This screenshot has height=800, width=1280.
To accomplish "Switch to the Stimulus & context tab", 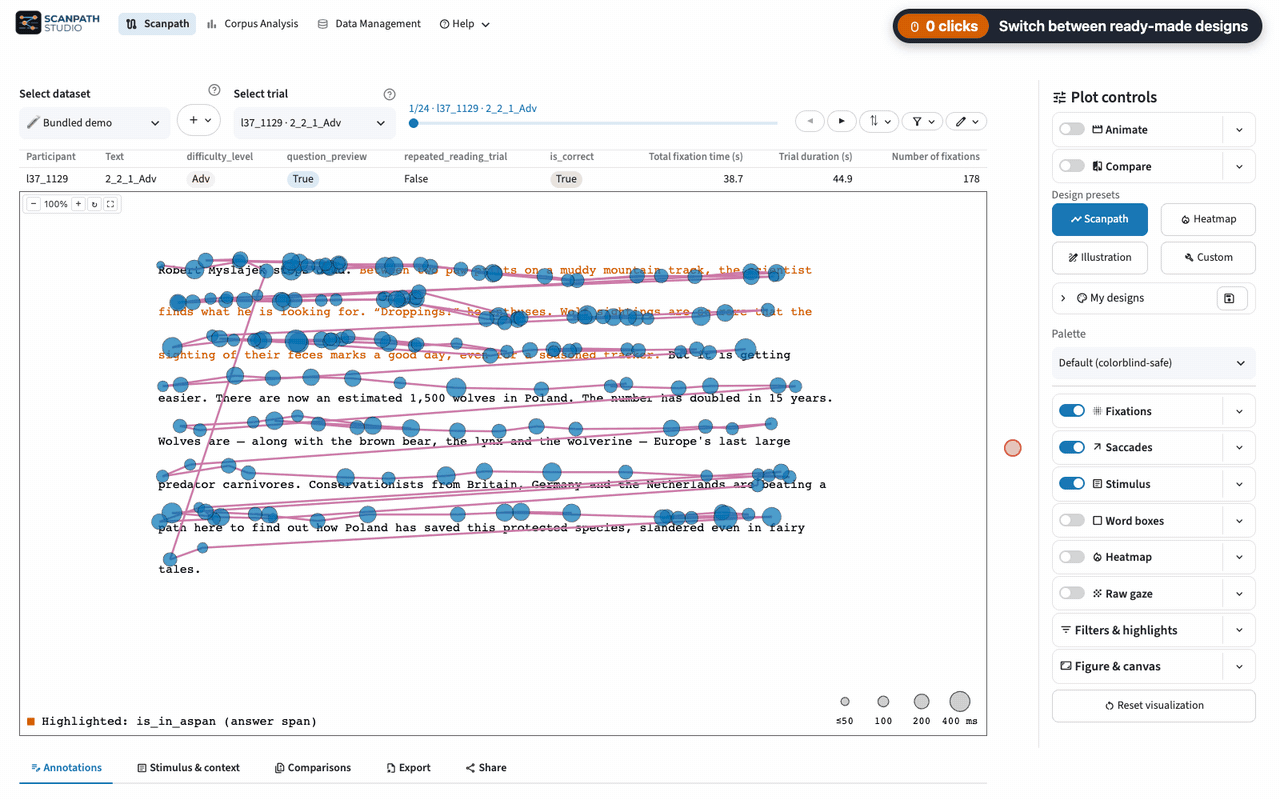I will click(188, 768).
